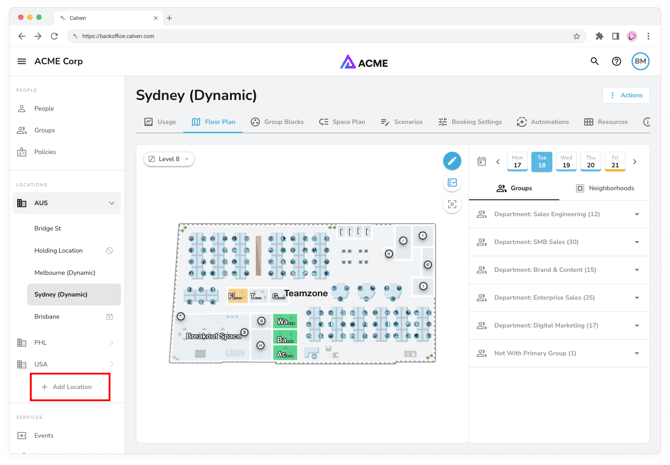Screen dimensions: 670x465
Task: Expand Department: Sales Engineering group
Action: point(637,214)
